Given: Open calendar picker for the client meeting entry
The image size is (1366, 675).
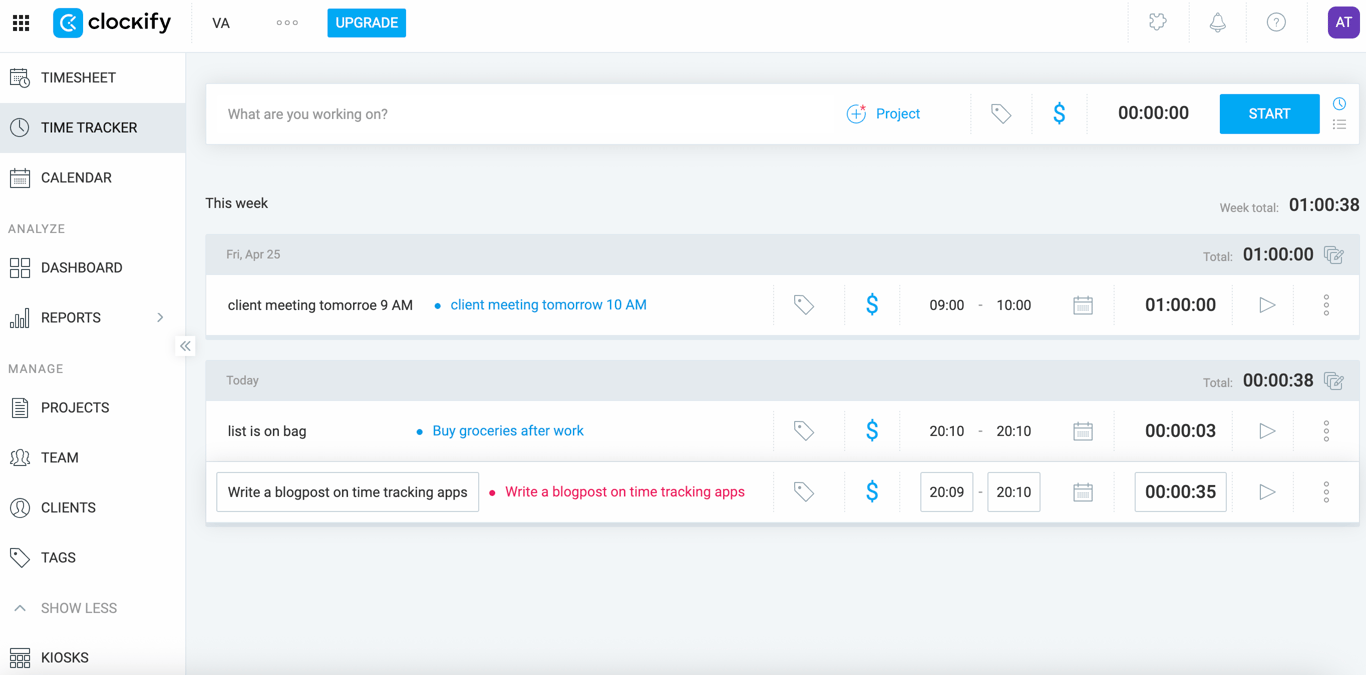Looking at the screenshot, I should click(x=1083, y=305).
